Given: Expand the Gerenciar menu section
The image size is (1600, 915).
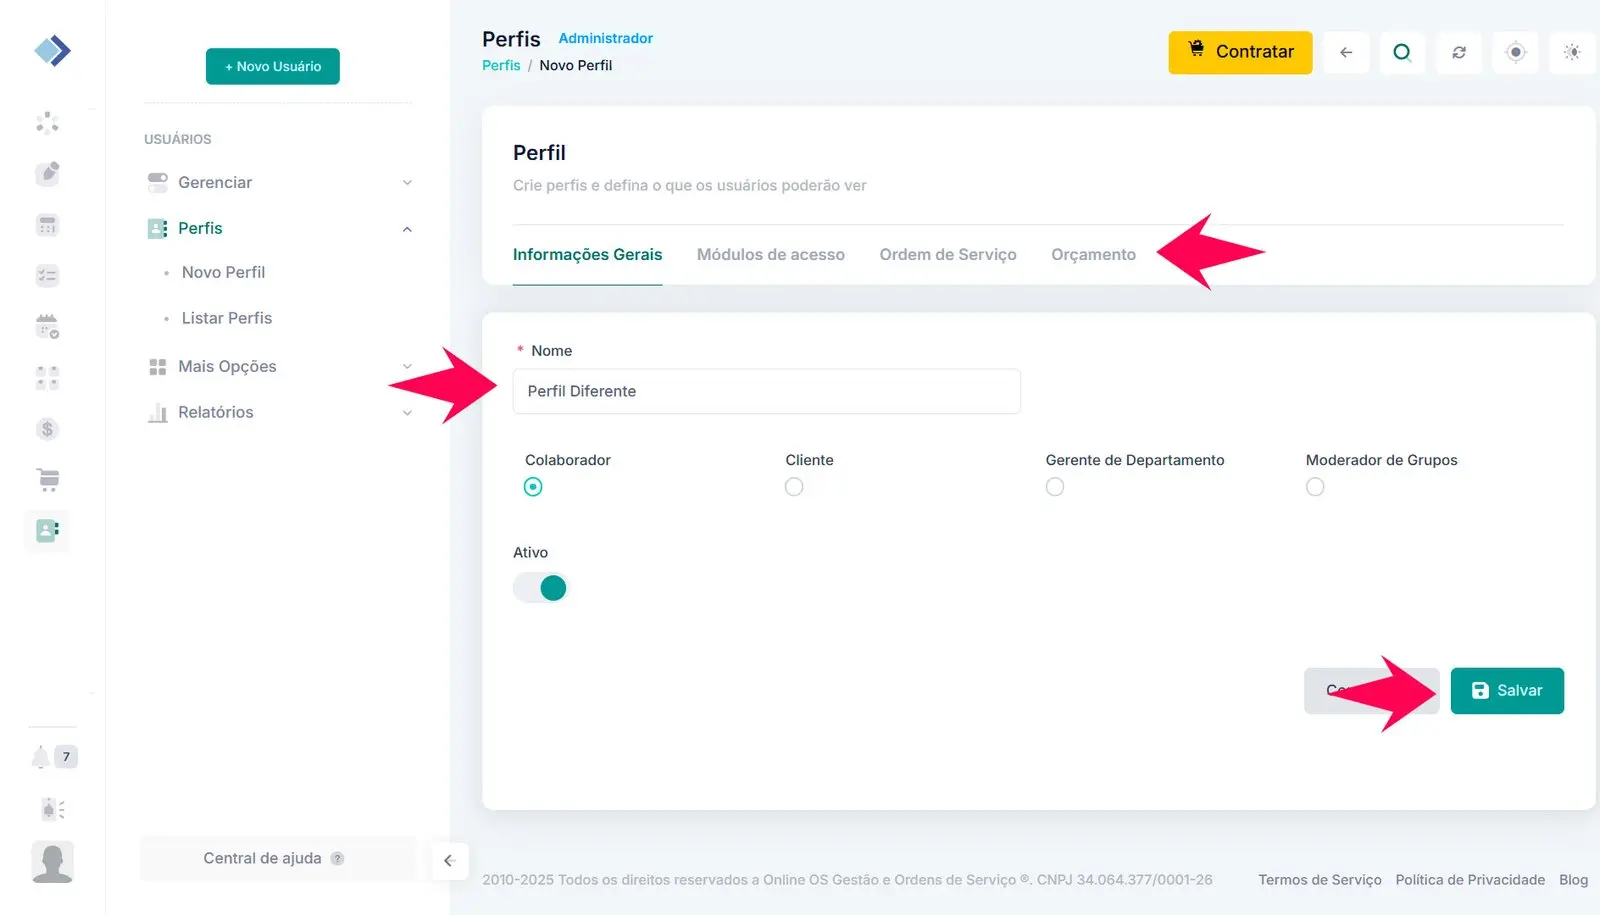Looking at the screenshot, I should tap(279, 183).
